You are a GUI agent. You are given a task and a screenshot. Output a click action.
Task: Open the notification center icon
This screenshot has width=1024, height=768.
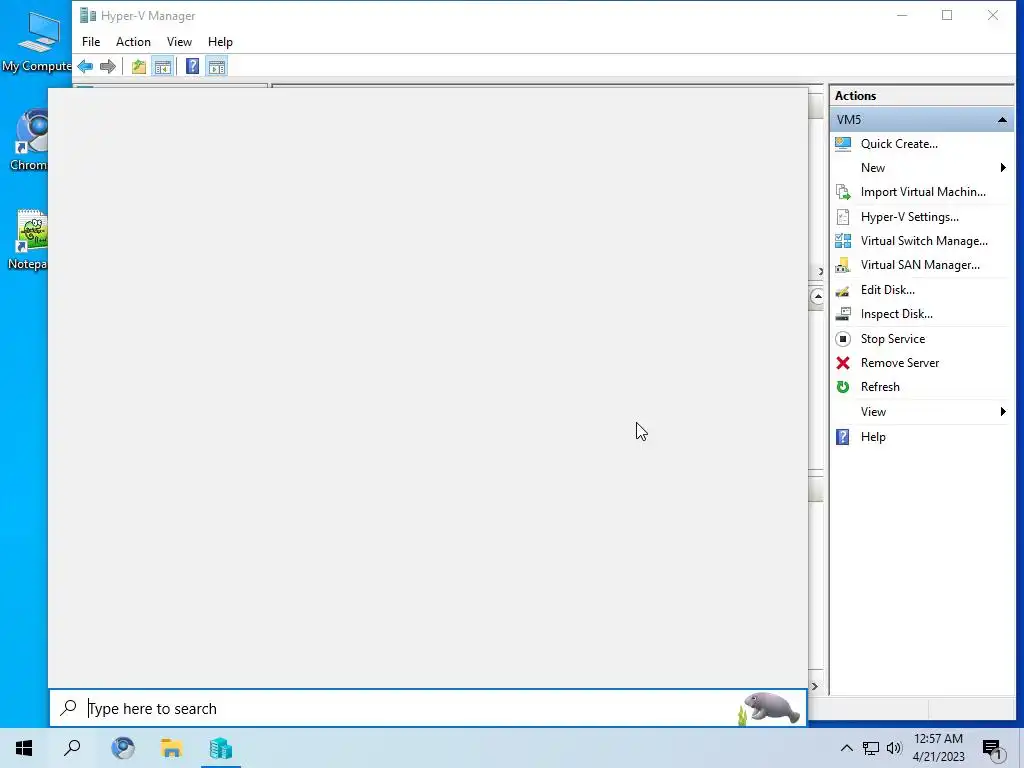[x=992, y=749]
